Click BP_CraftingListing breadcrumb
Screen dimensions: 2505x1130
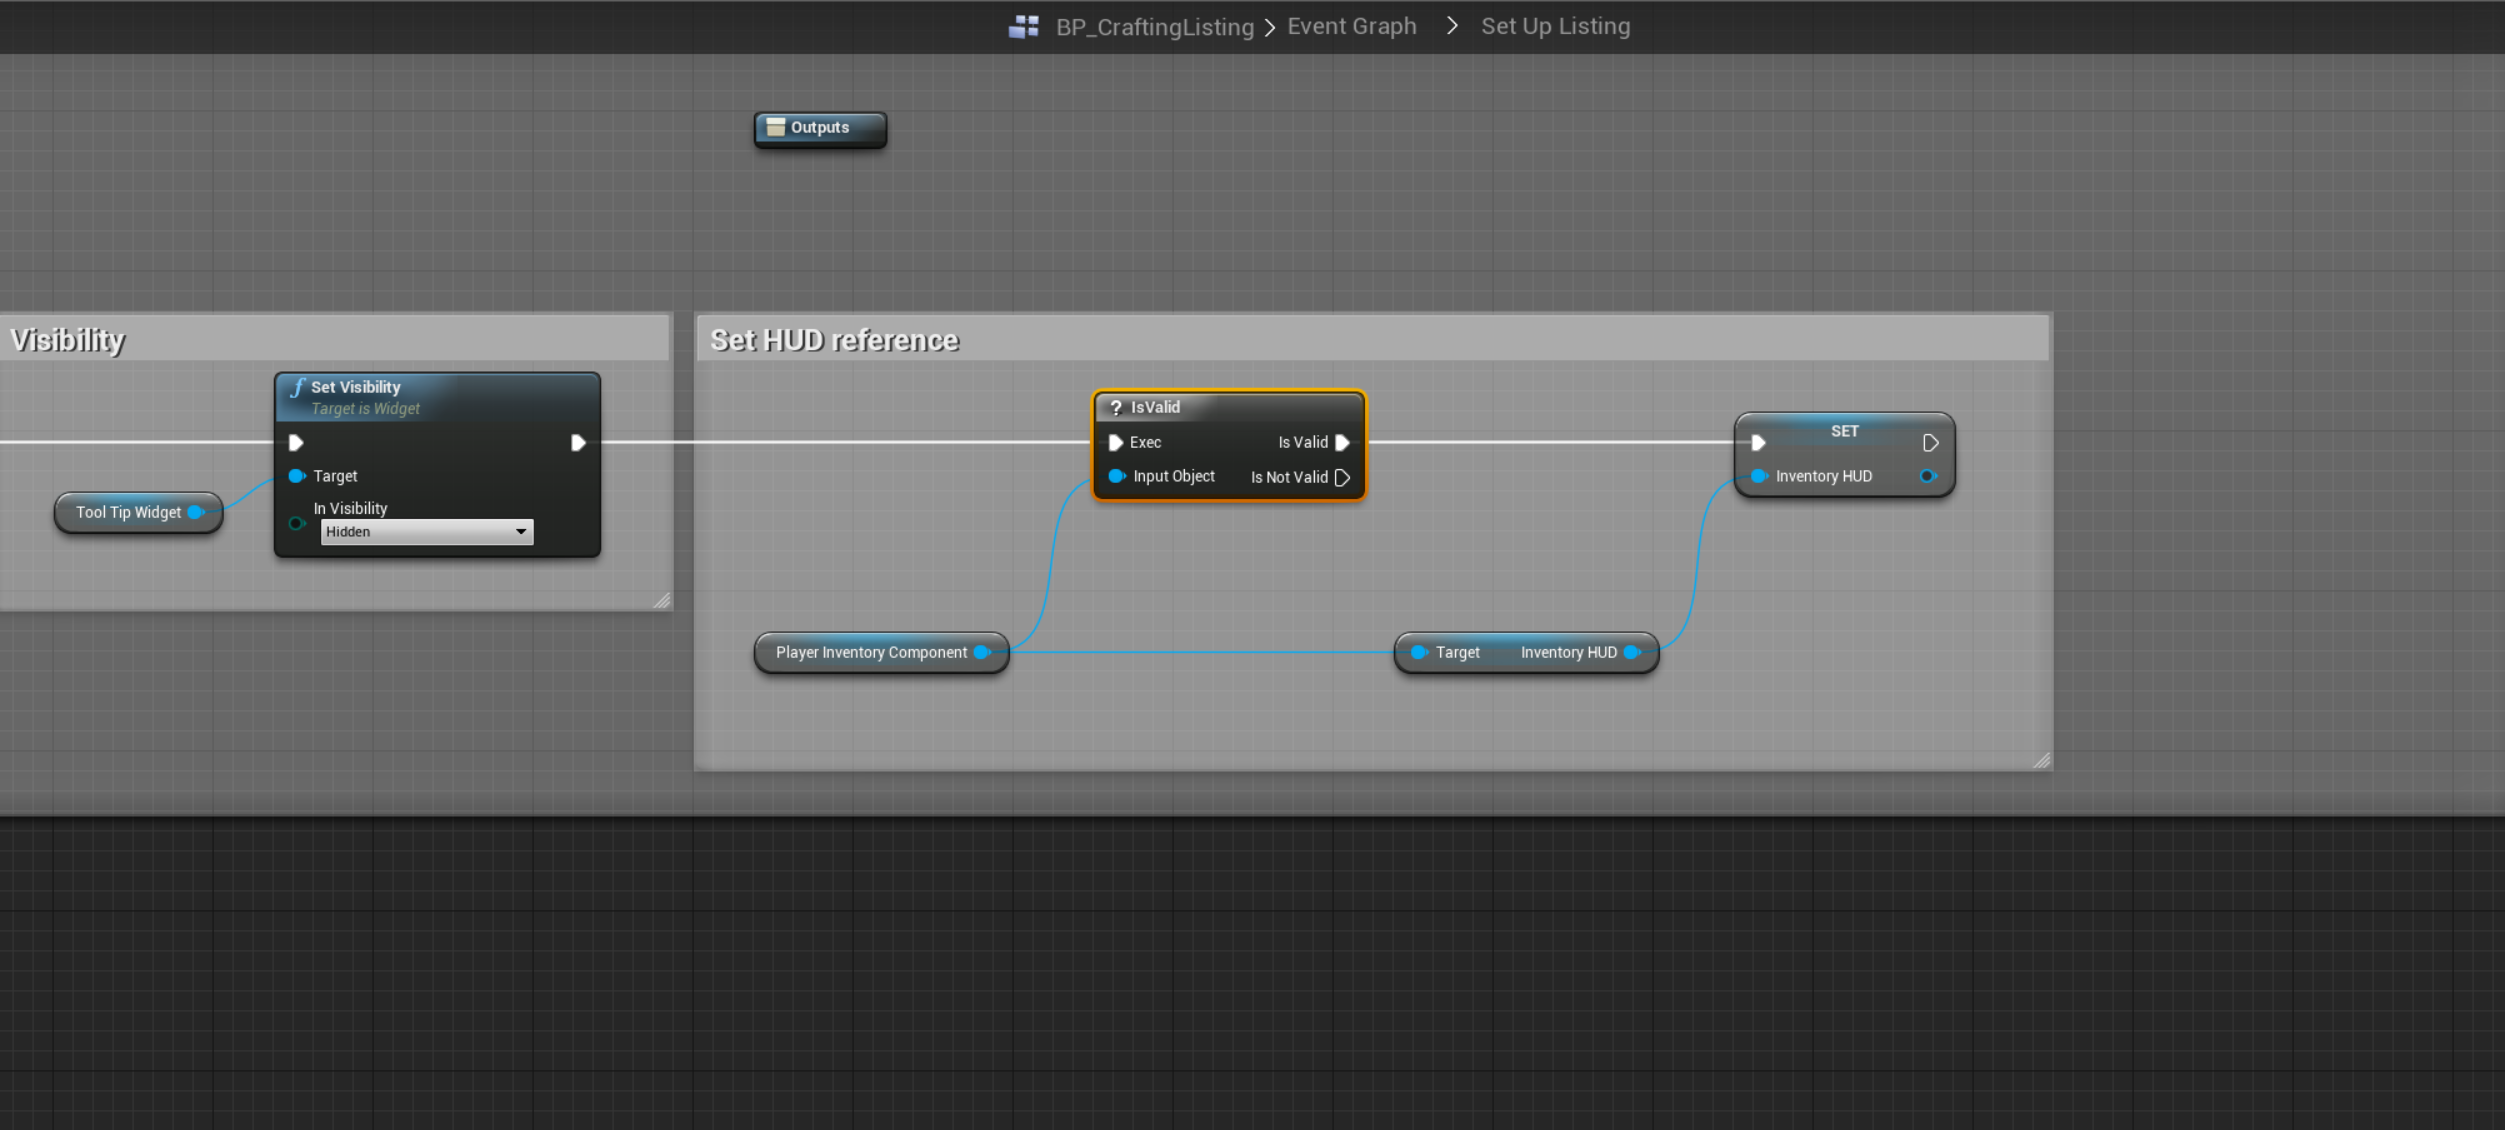pos(1154,27)
